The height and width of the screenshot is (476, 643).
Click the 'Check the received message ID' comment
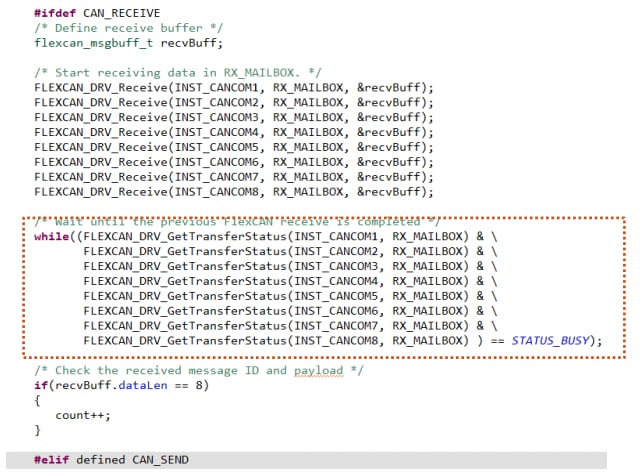click(198, 371)
